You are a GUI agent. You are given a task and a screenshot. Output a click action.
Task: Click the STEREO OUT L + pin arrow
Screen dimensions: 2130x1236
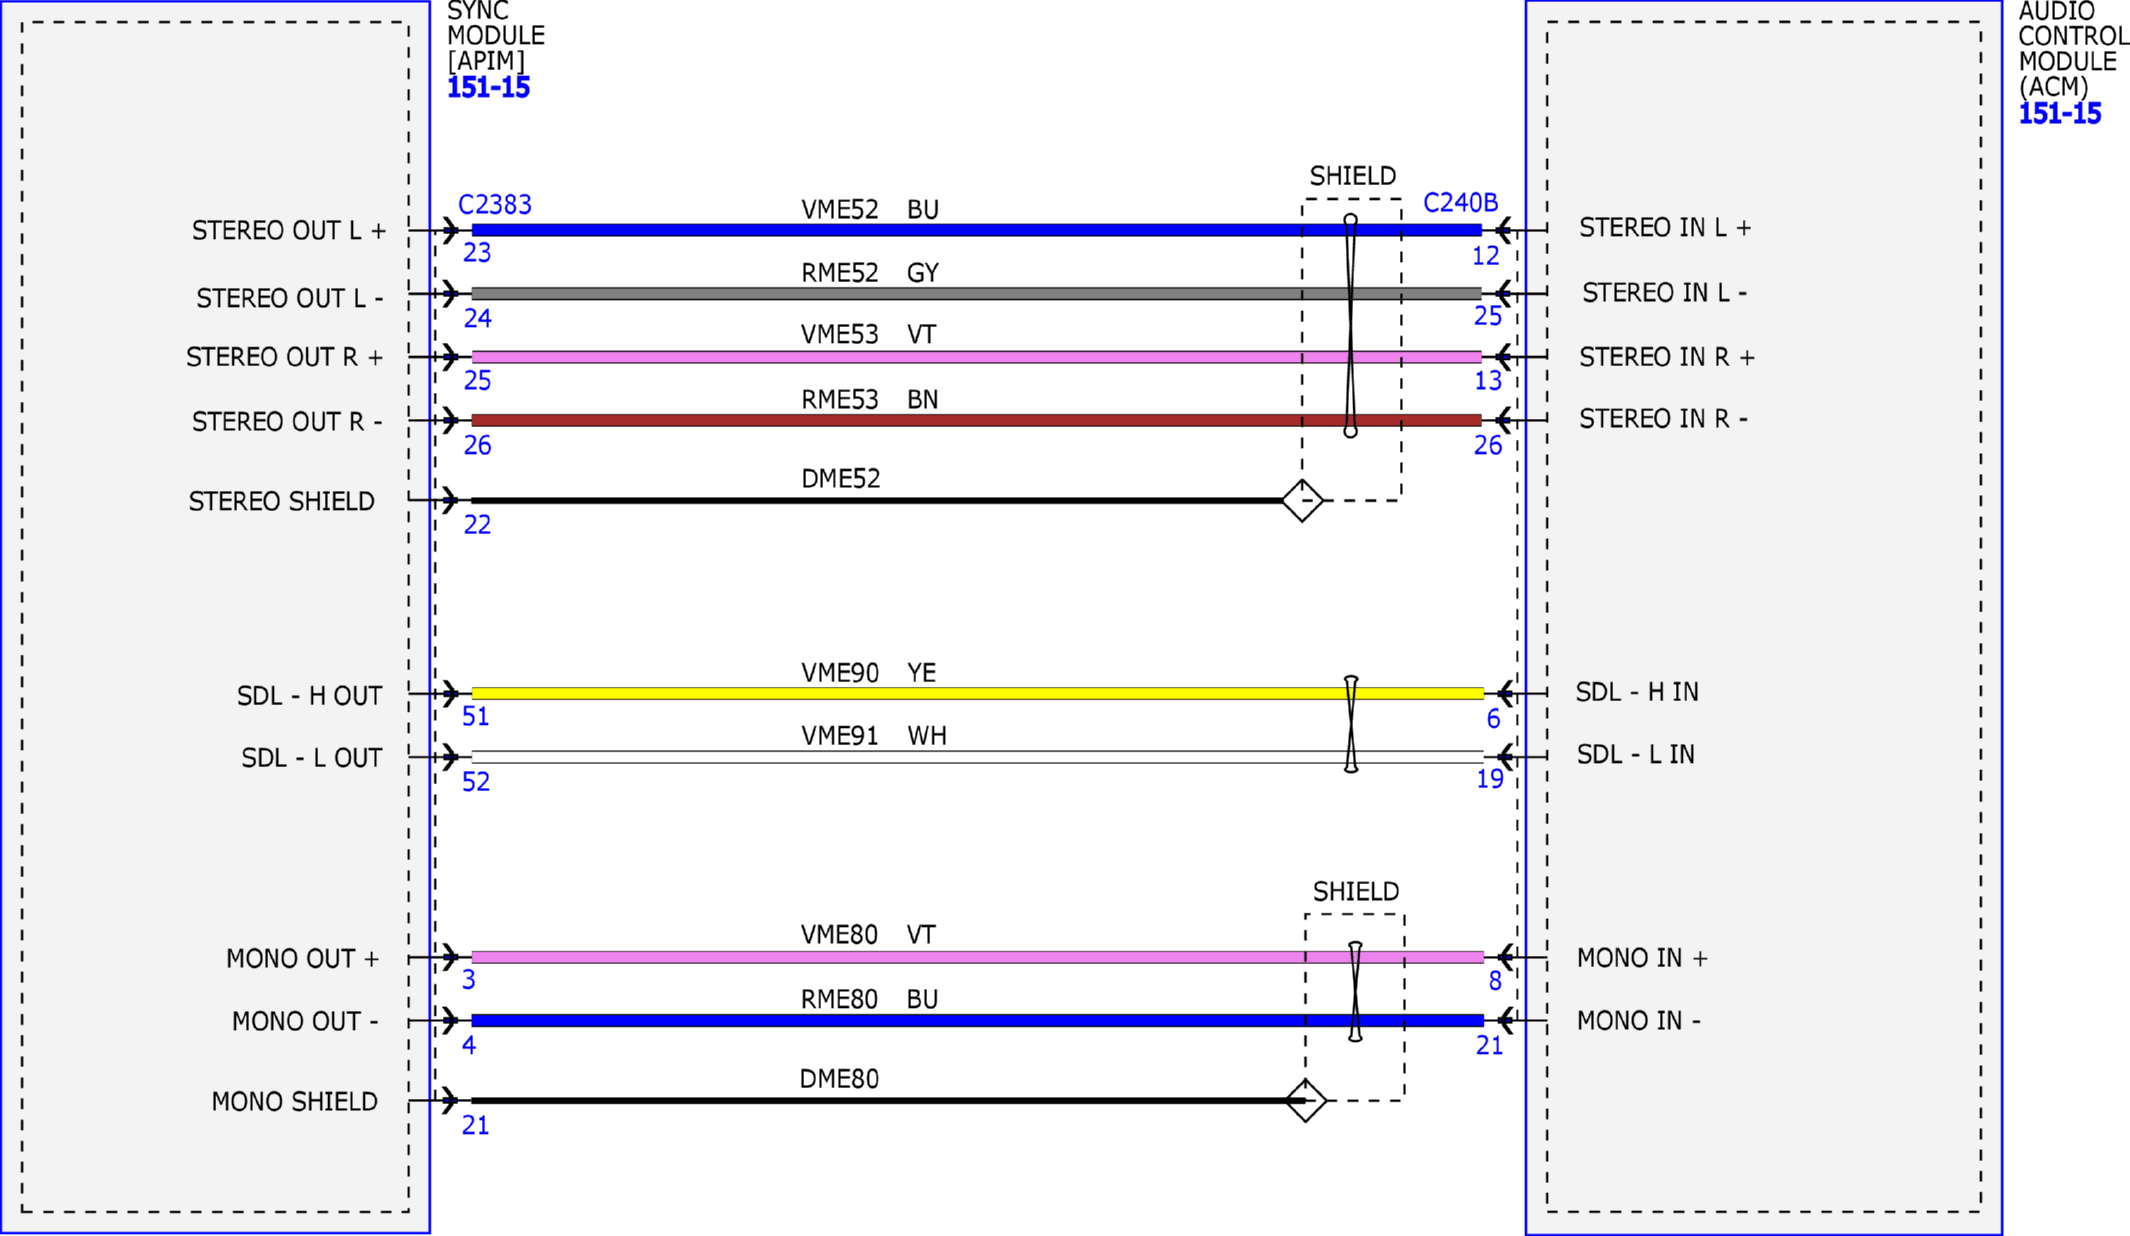click(x=450, y=231)
